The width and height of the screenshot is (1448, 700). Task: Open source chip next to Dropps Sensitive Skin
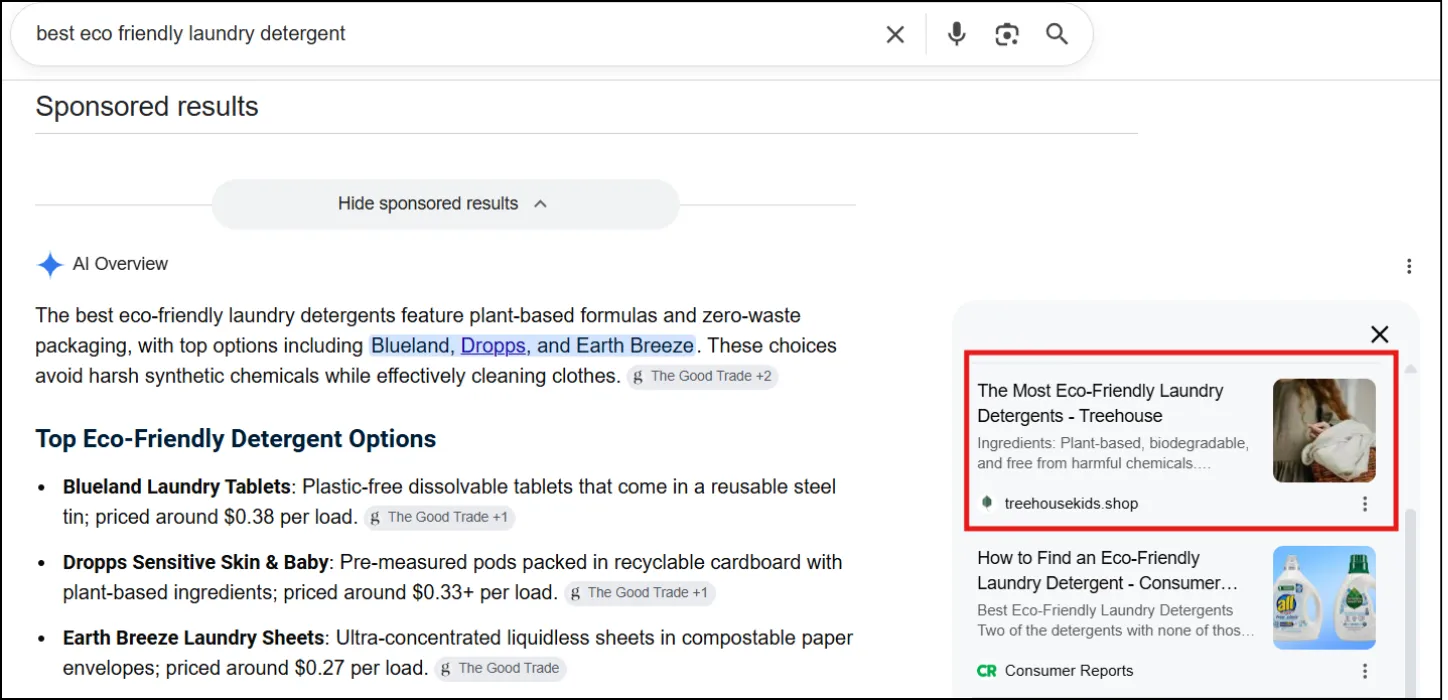[639, 593]
